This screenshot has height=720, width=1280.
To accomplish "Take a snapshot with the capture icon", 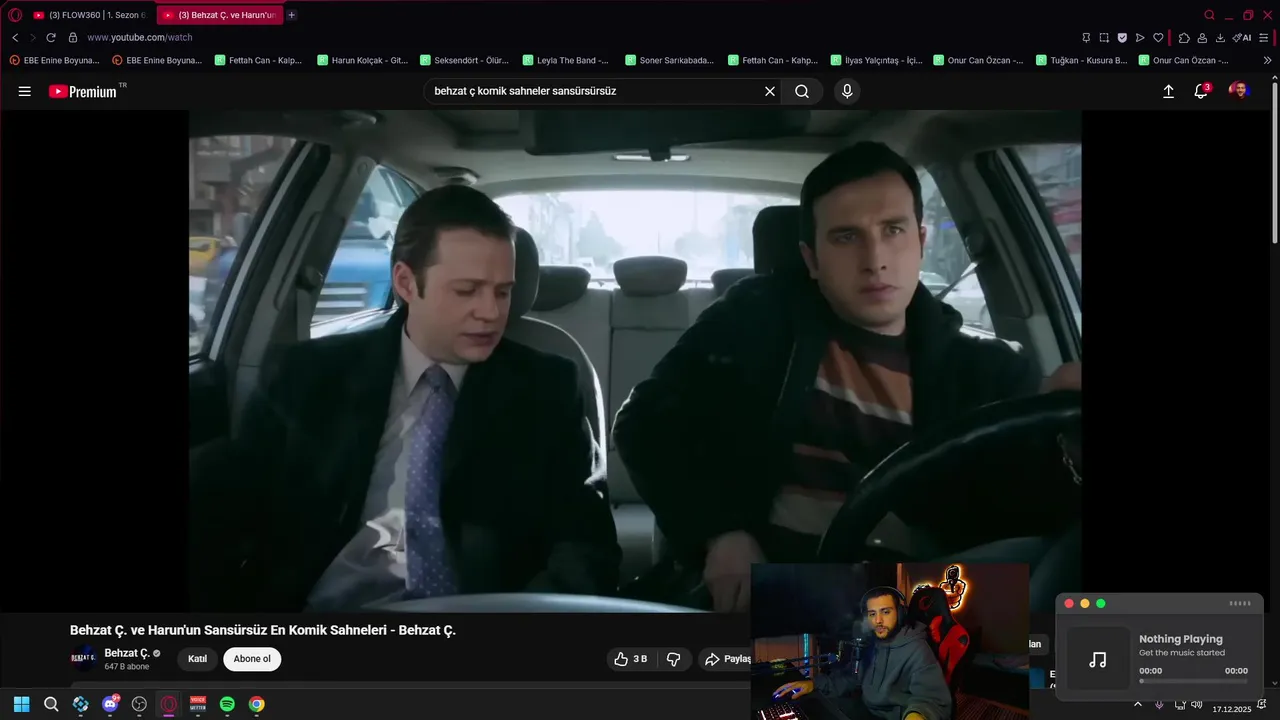I will pyautogui.click(x=1104, y=37).
